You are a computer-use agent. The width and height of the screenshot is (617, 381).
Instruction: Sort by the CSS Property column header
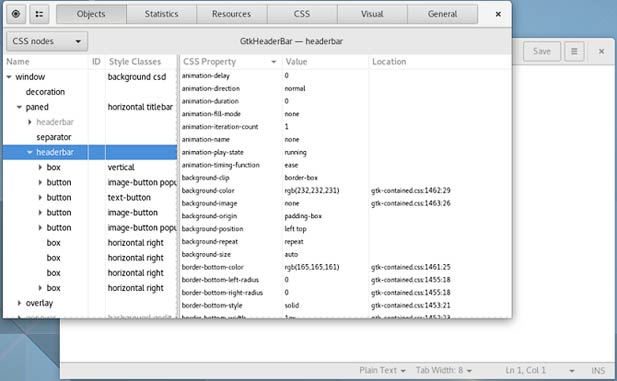coord(230,62)
